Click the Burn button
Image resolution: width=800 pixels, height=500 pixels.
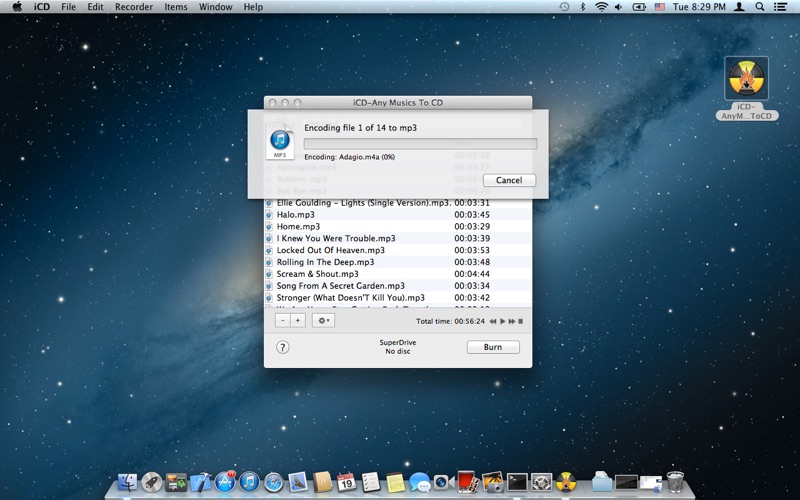point(493,347)
